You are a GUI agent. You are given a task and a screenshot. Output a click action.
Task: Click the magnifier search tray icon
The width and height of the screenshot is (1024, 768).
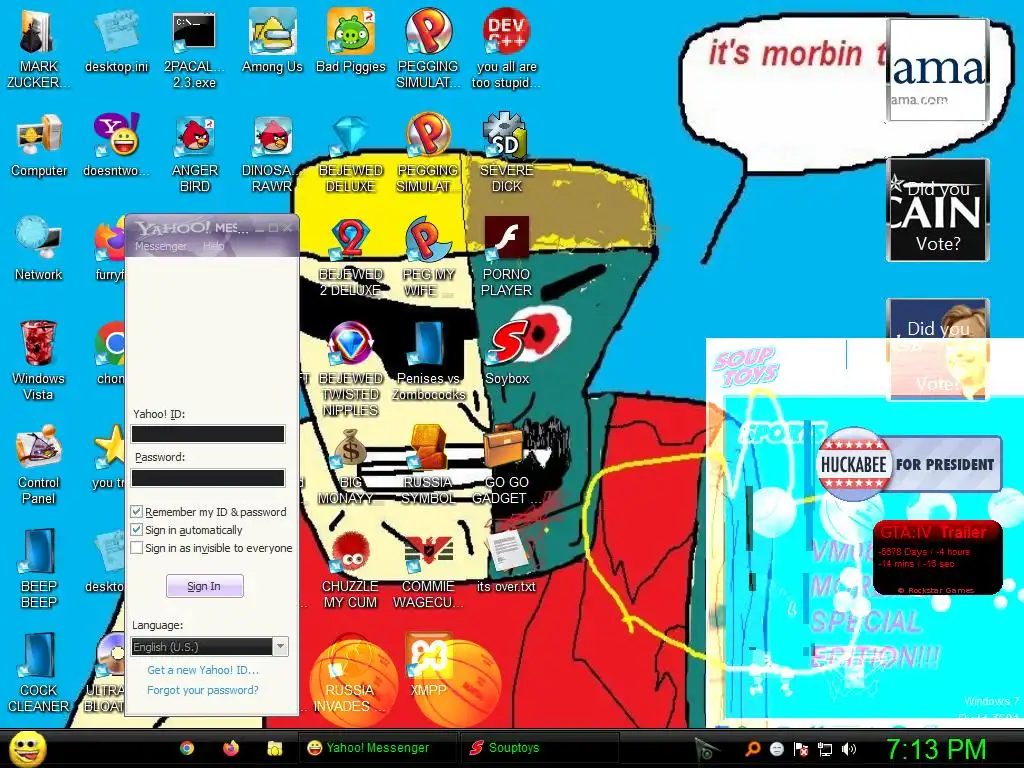pyautogui.click(x=752, y=749)
